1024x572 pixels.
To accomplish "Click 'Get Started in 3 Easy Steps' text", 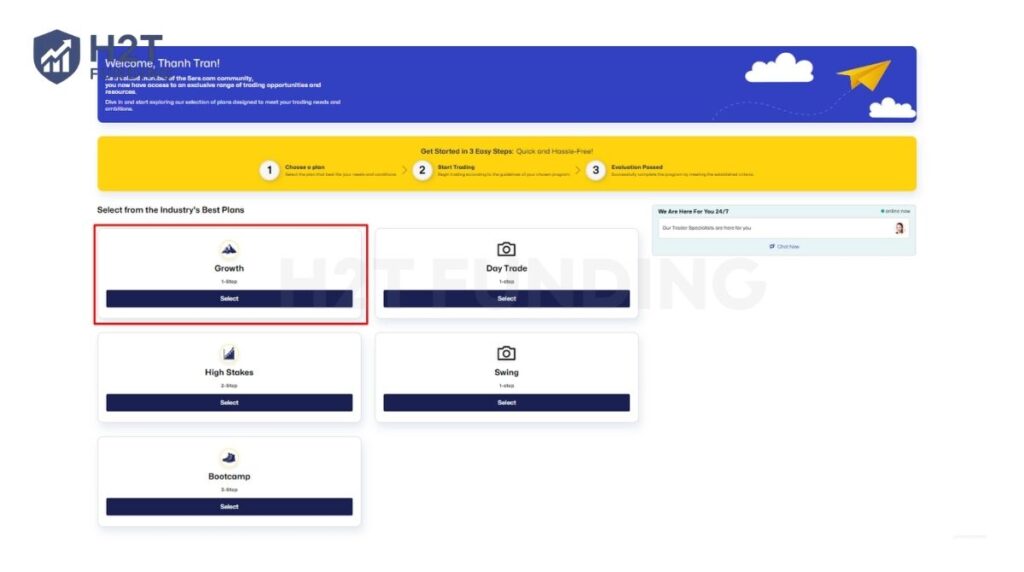I will pos(467,151).
